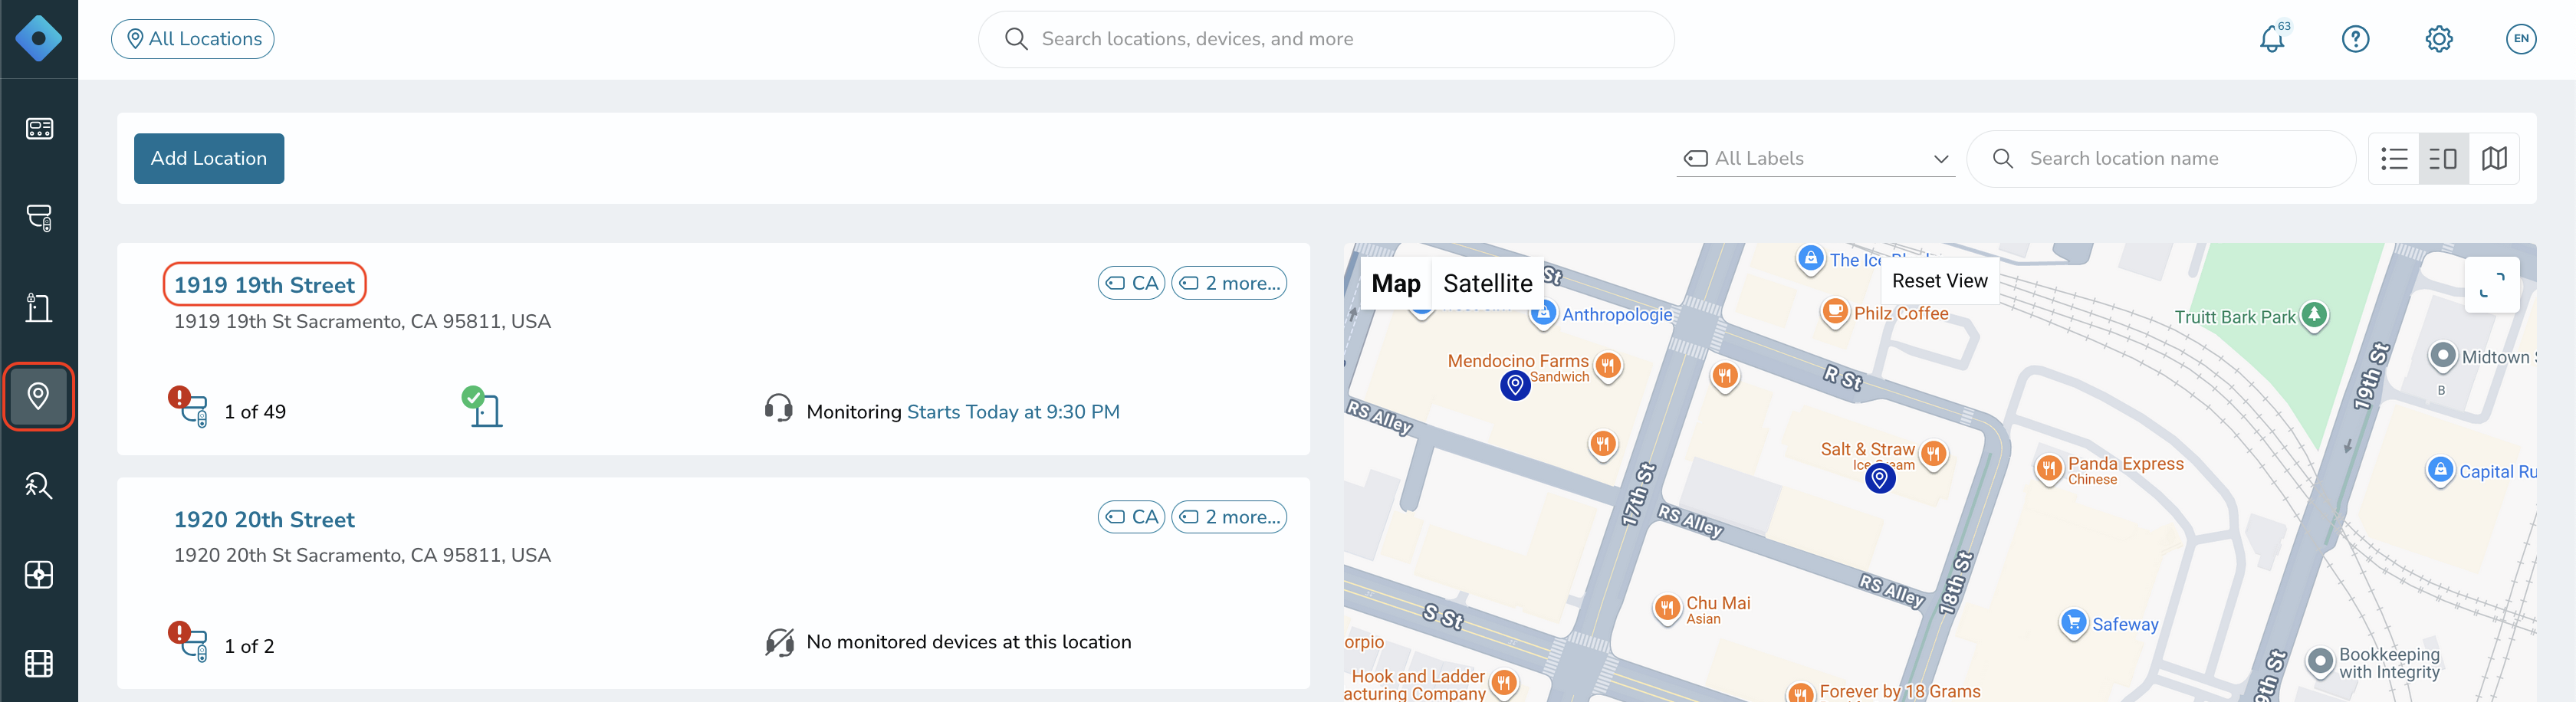Open the help question mark icon

coord(2355,39)
